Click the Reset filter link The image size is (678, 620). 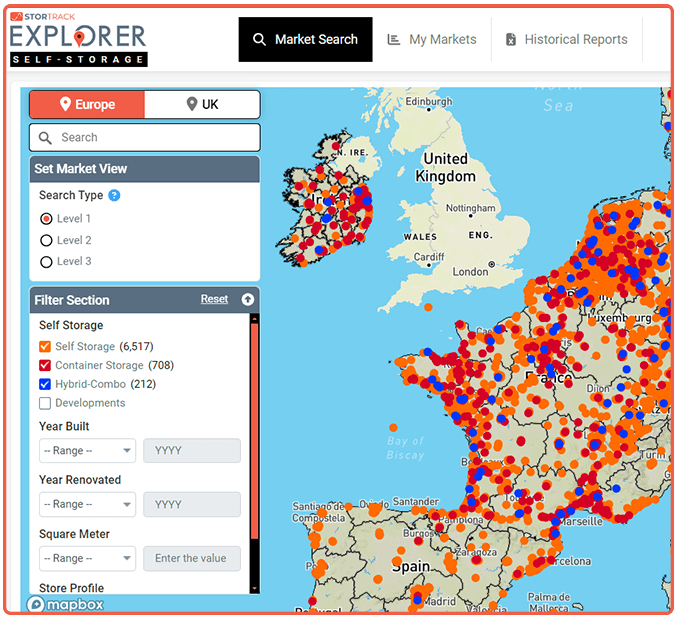(214, 299)
